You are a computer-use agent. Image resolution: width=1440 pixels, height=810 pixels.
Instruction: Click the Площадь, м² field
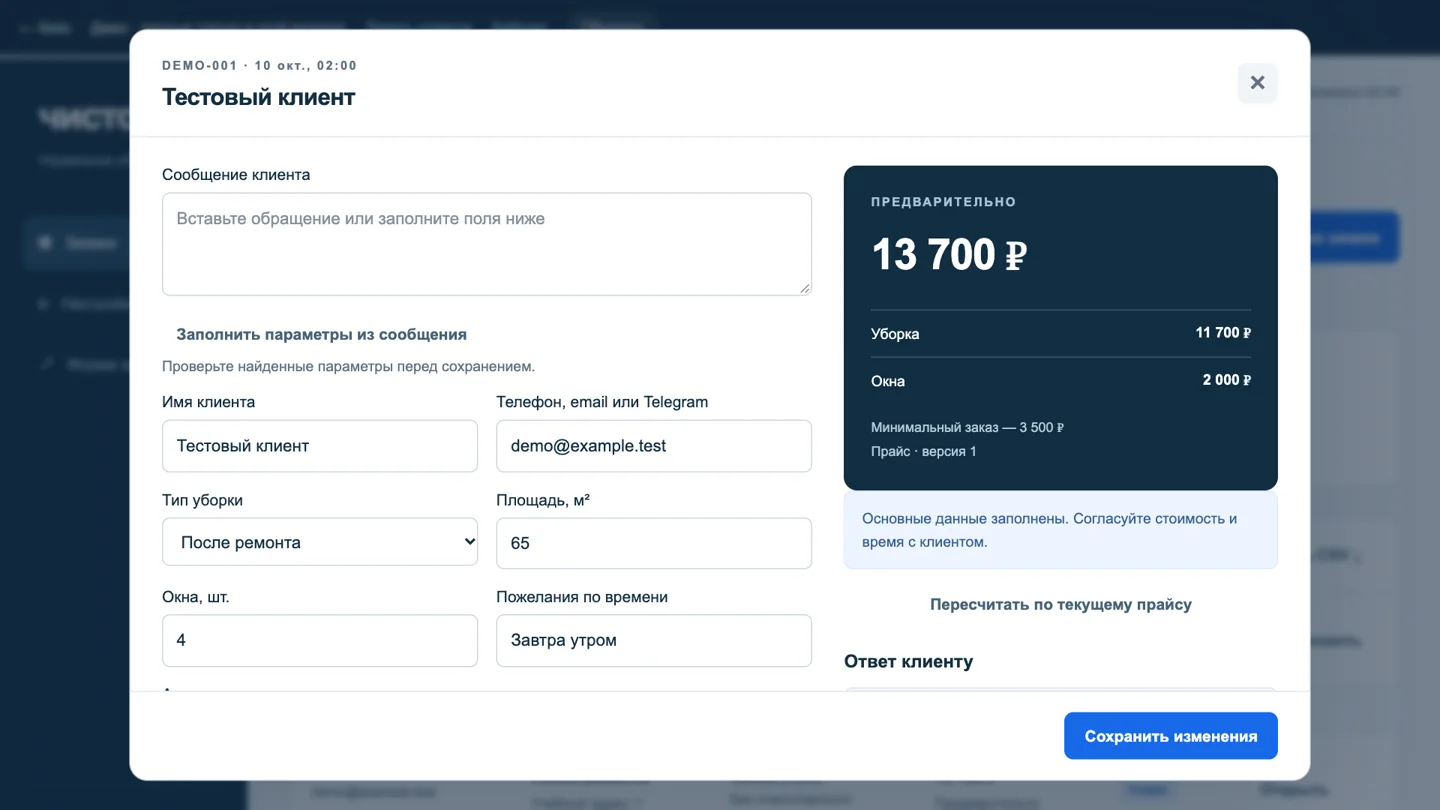pyautogui.click(x=654, y=543)
